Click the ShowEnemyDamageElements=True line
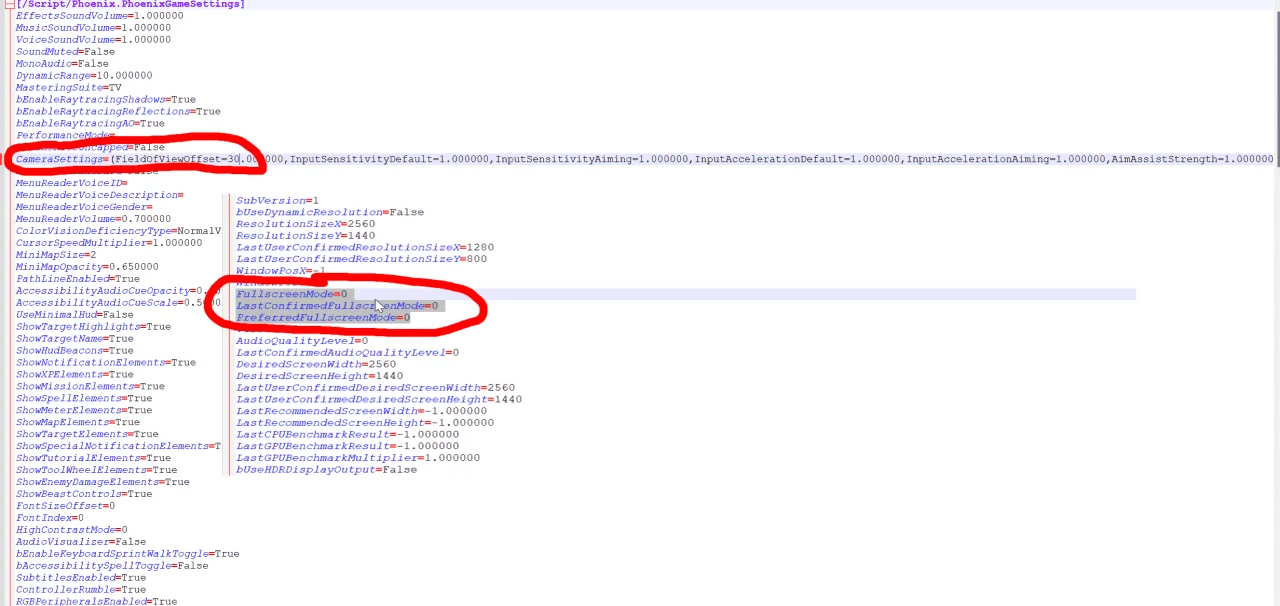 pyautogui.click(x=103, y=484)
